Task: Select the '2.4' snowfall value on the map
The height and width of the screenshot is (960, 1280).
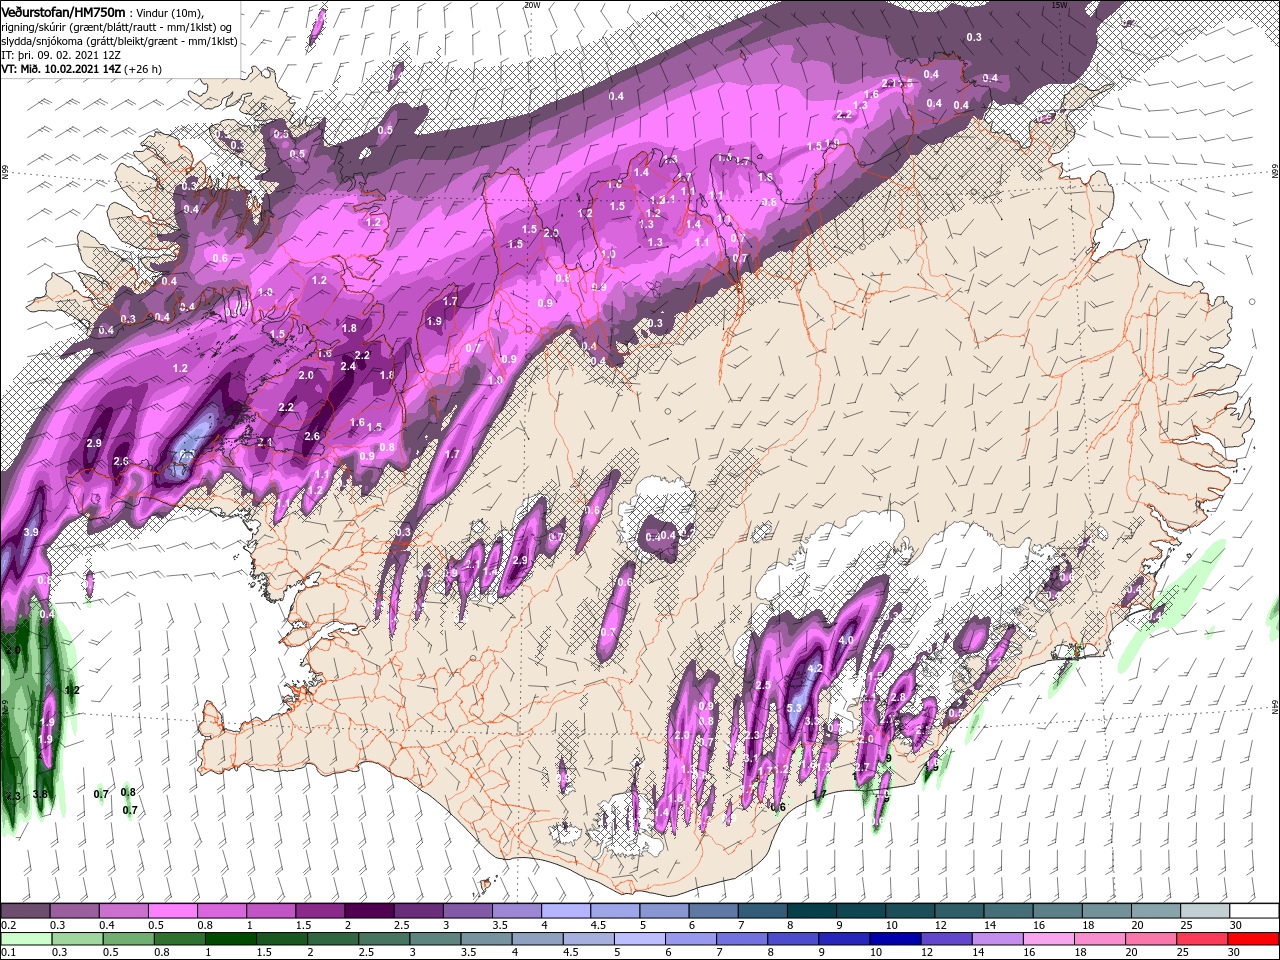Action: coord(348,367)
